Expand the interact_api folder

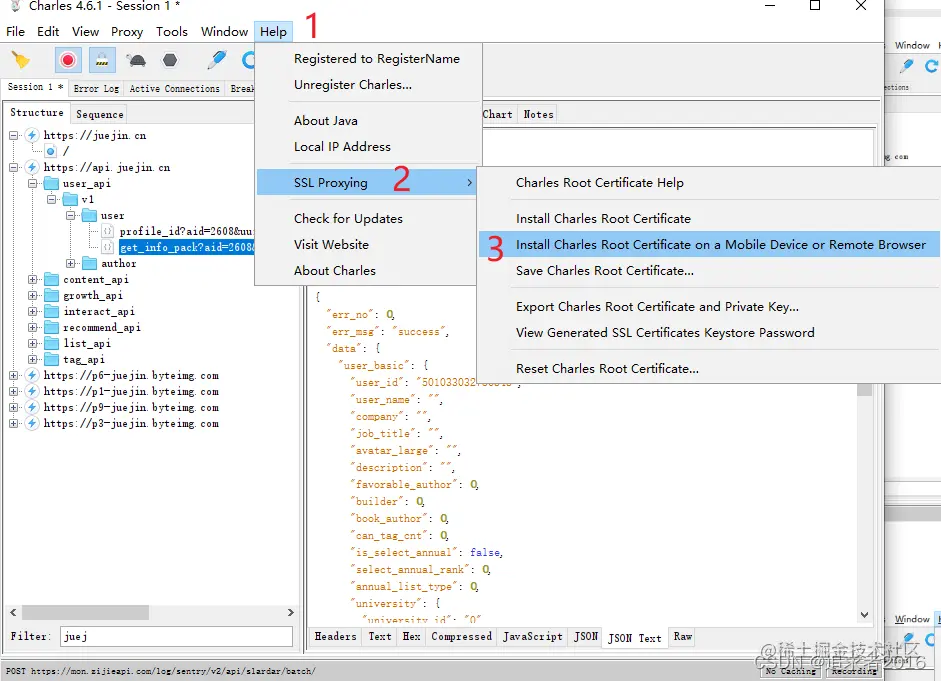32,311
